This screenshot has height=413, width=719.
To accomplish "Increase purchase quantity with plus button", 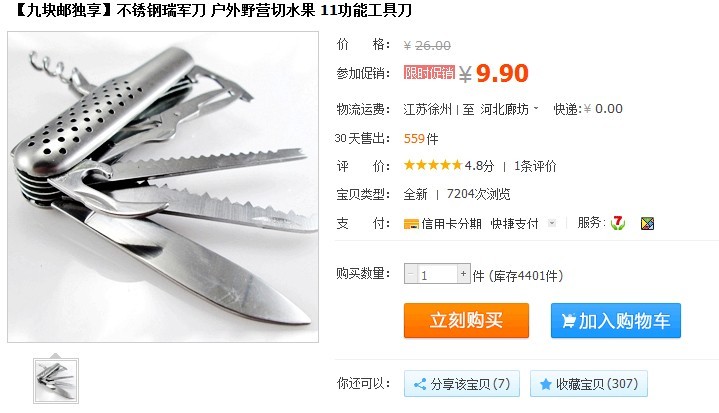I will [x=464, y=274].
